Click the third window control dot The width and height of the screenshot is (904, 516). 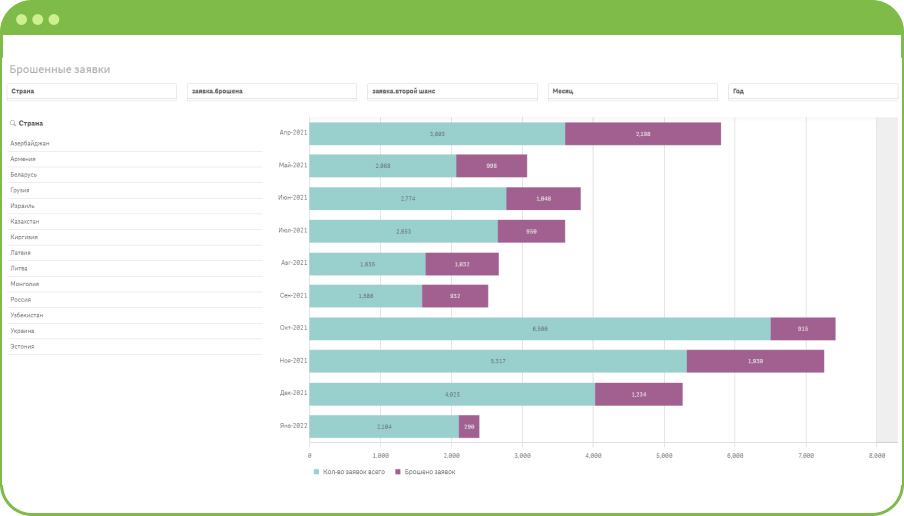click(53, 19)
